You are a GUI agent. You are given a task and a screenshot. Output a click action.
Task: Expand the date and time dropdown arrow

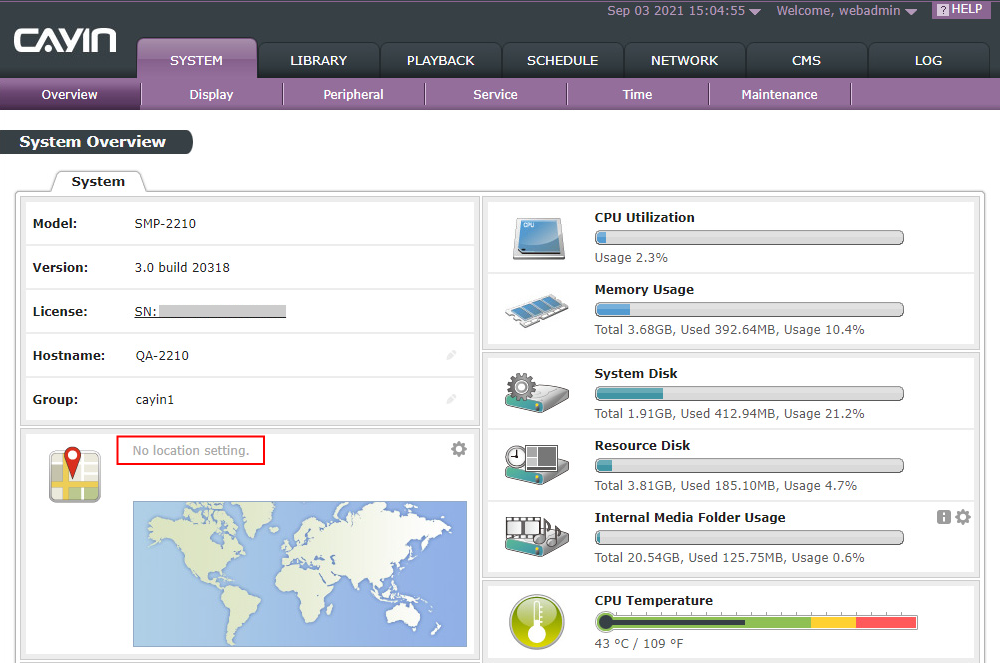[x=755, y=11]
